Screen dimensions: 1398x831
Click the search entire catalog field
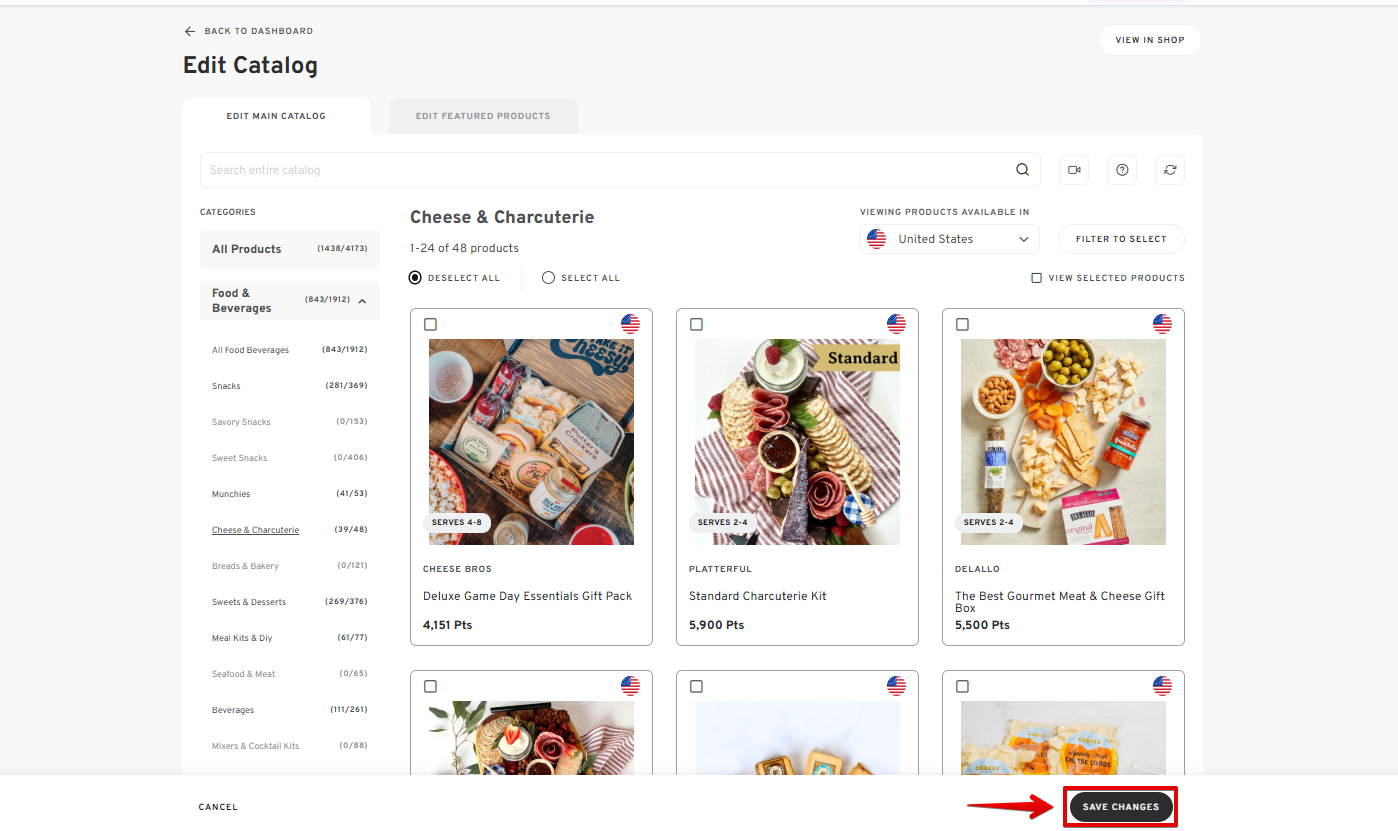(x=600, y=170)
